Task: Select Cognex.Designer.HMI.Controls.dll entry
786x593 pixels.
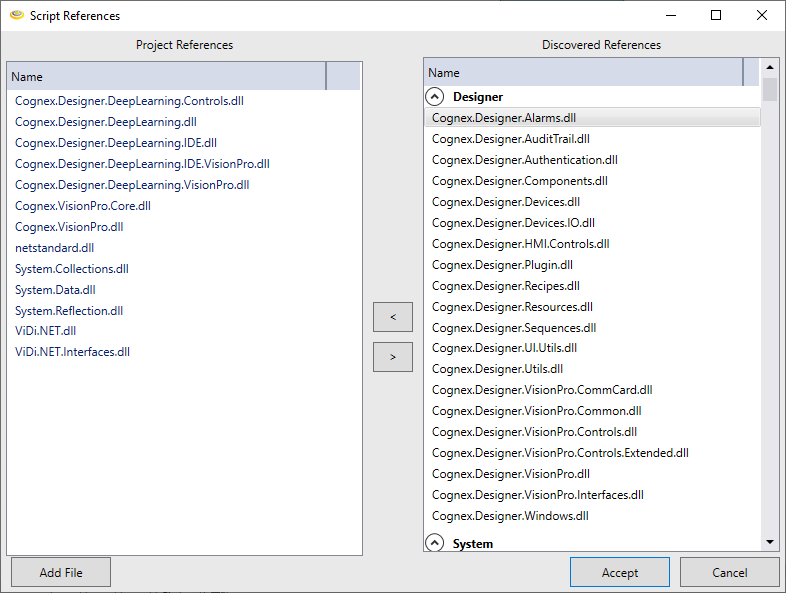Action: [520, 244]
